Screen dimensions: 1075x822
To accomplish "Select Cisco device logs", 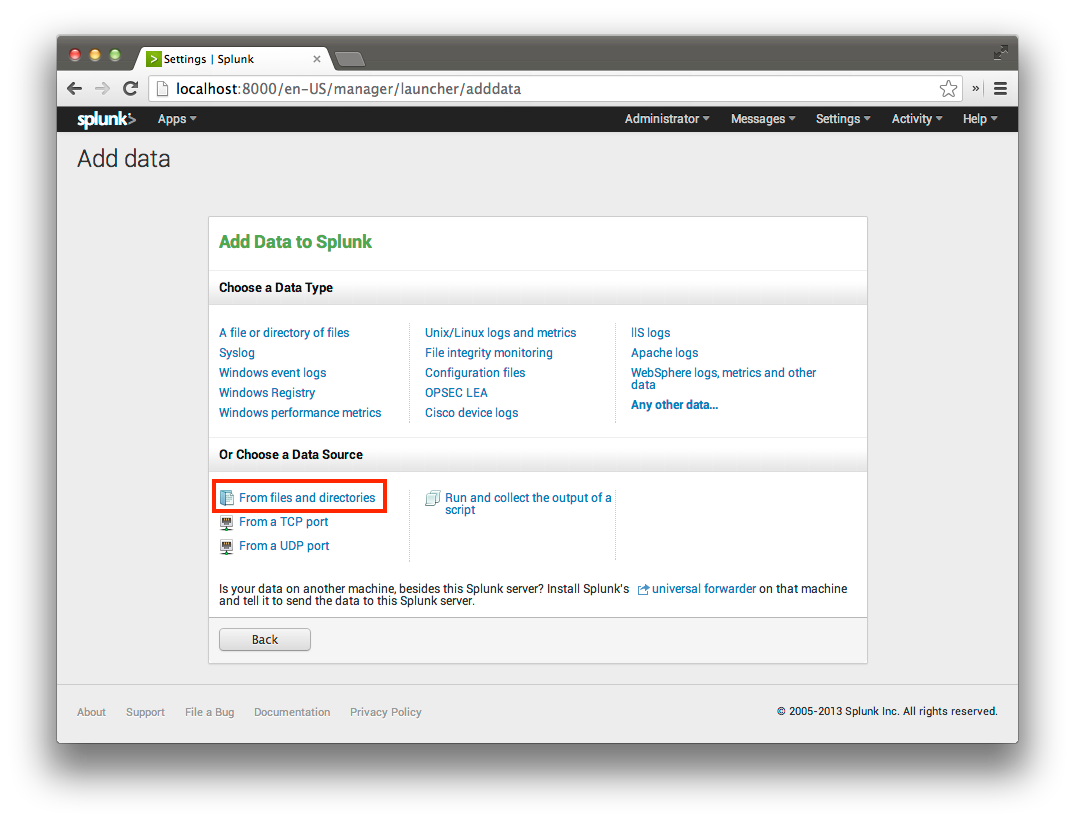I will pos(472,412).
